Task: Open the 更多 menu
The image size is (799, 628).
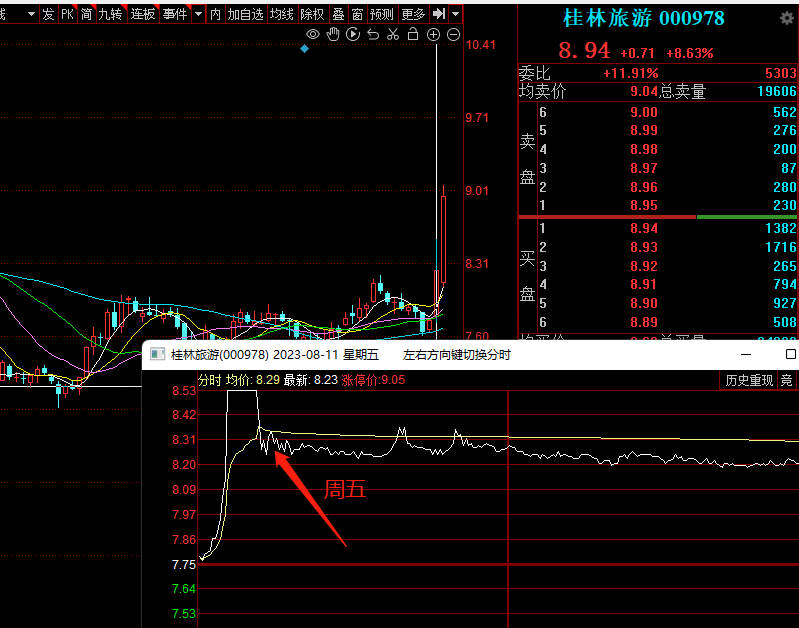Action: pyautogui.click(x=412, y=14)
